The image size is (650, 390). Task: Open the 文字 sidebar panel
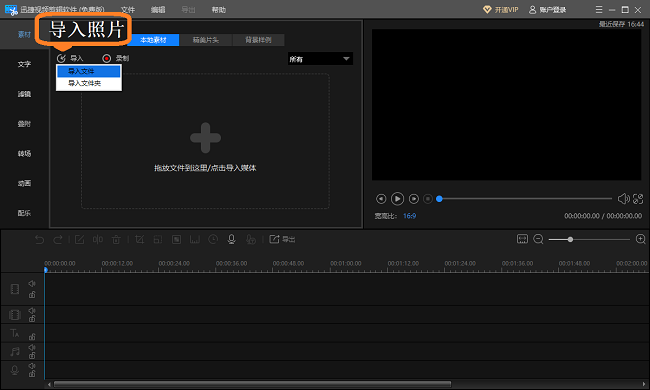pos(24,64)
